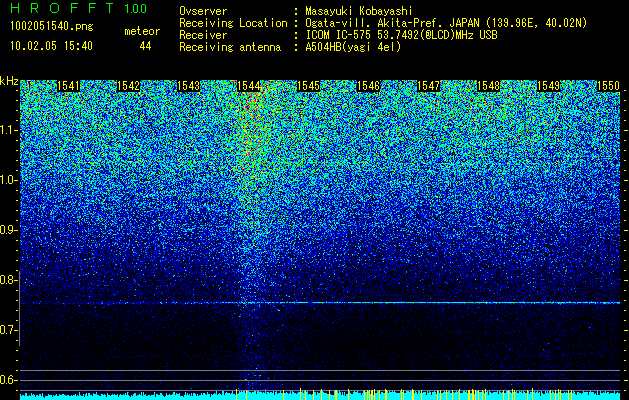
Task: Click the 1541 time marker
Action: (69, 86)
